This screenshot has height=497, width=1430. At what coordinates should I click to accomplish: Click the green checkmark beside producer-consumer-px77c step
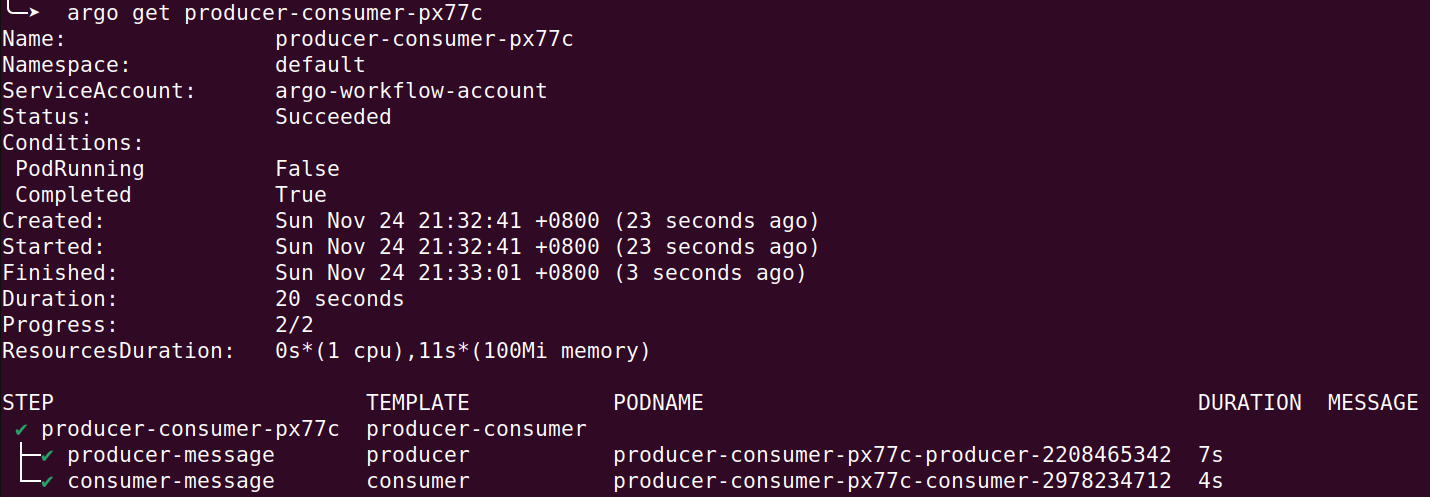(22, 430)
